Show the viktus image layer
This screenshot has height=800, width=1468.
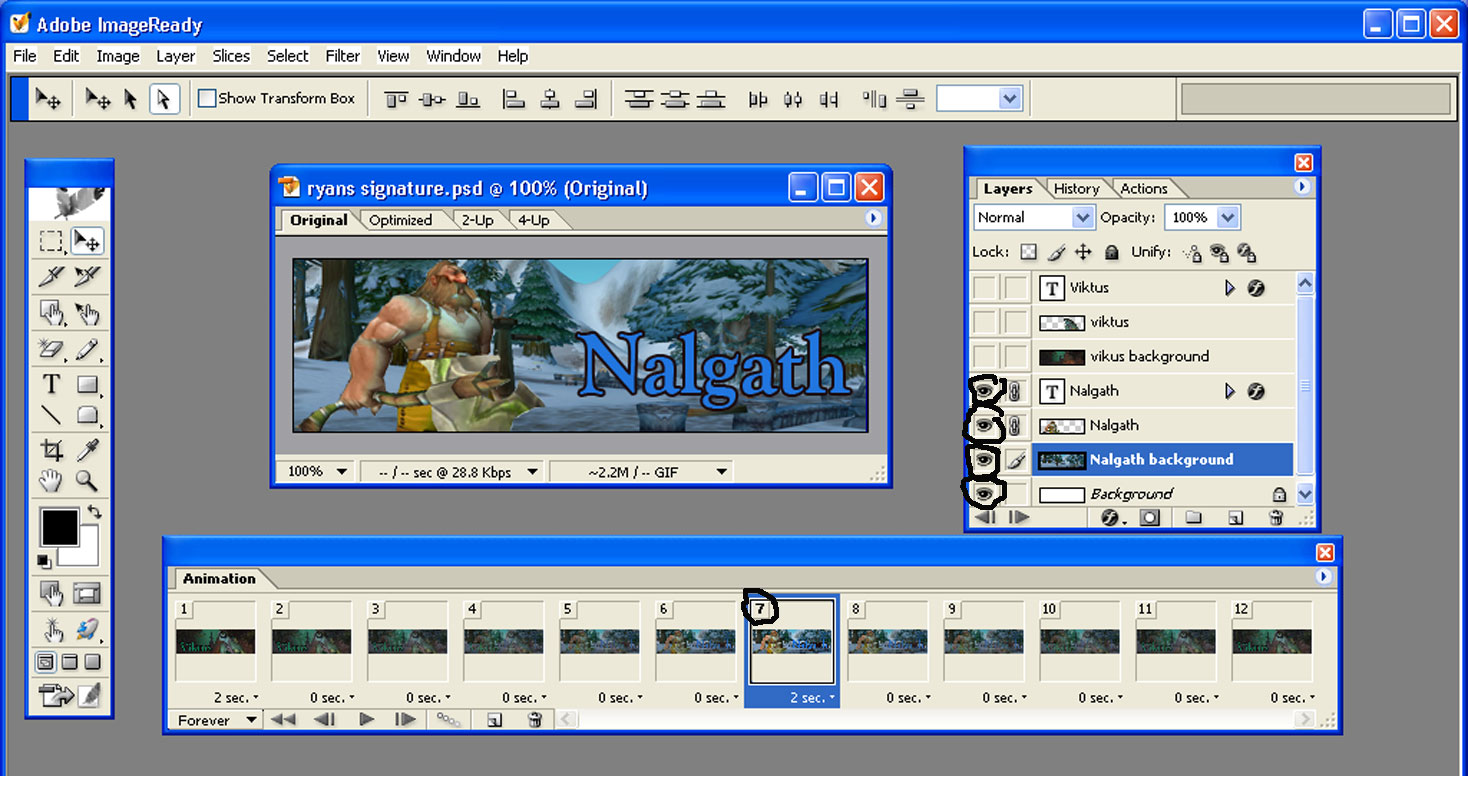(x=985, y=322)
